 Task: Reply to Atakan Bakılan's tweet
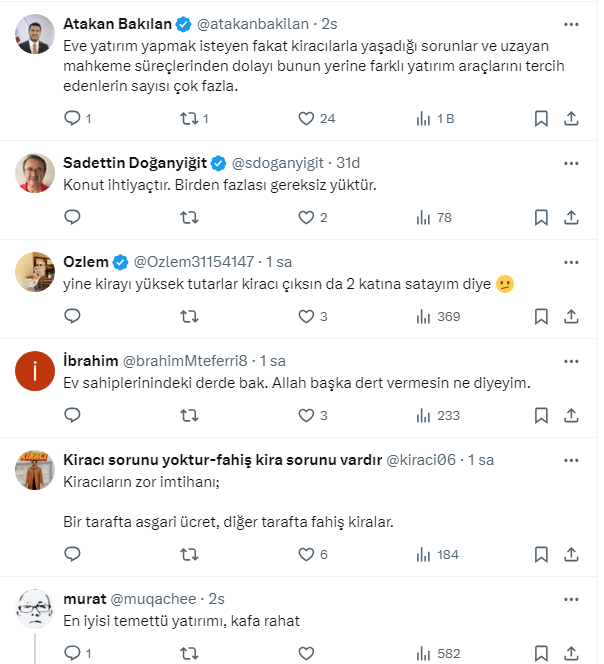click(x=72, y=119)
